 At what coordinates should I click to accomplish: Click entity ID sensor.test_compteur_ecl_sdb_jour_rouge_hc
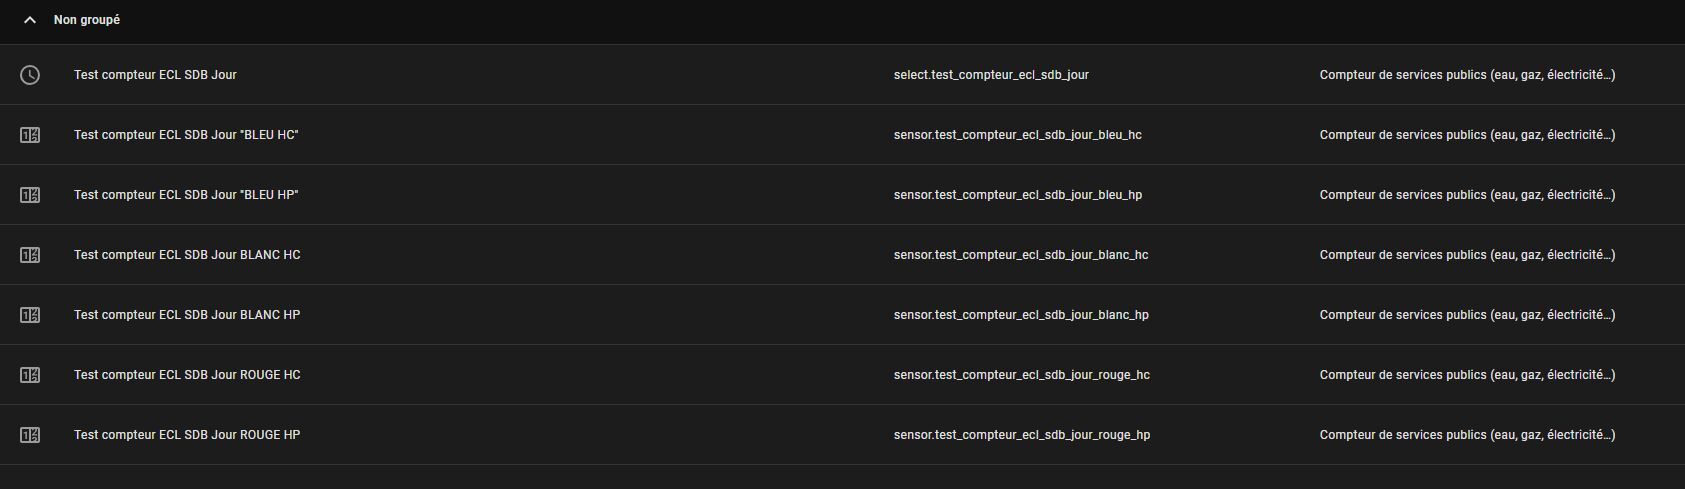(1021, 375)
